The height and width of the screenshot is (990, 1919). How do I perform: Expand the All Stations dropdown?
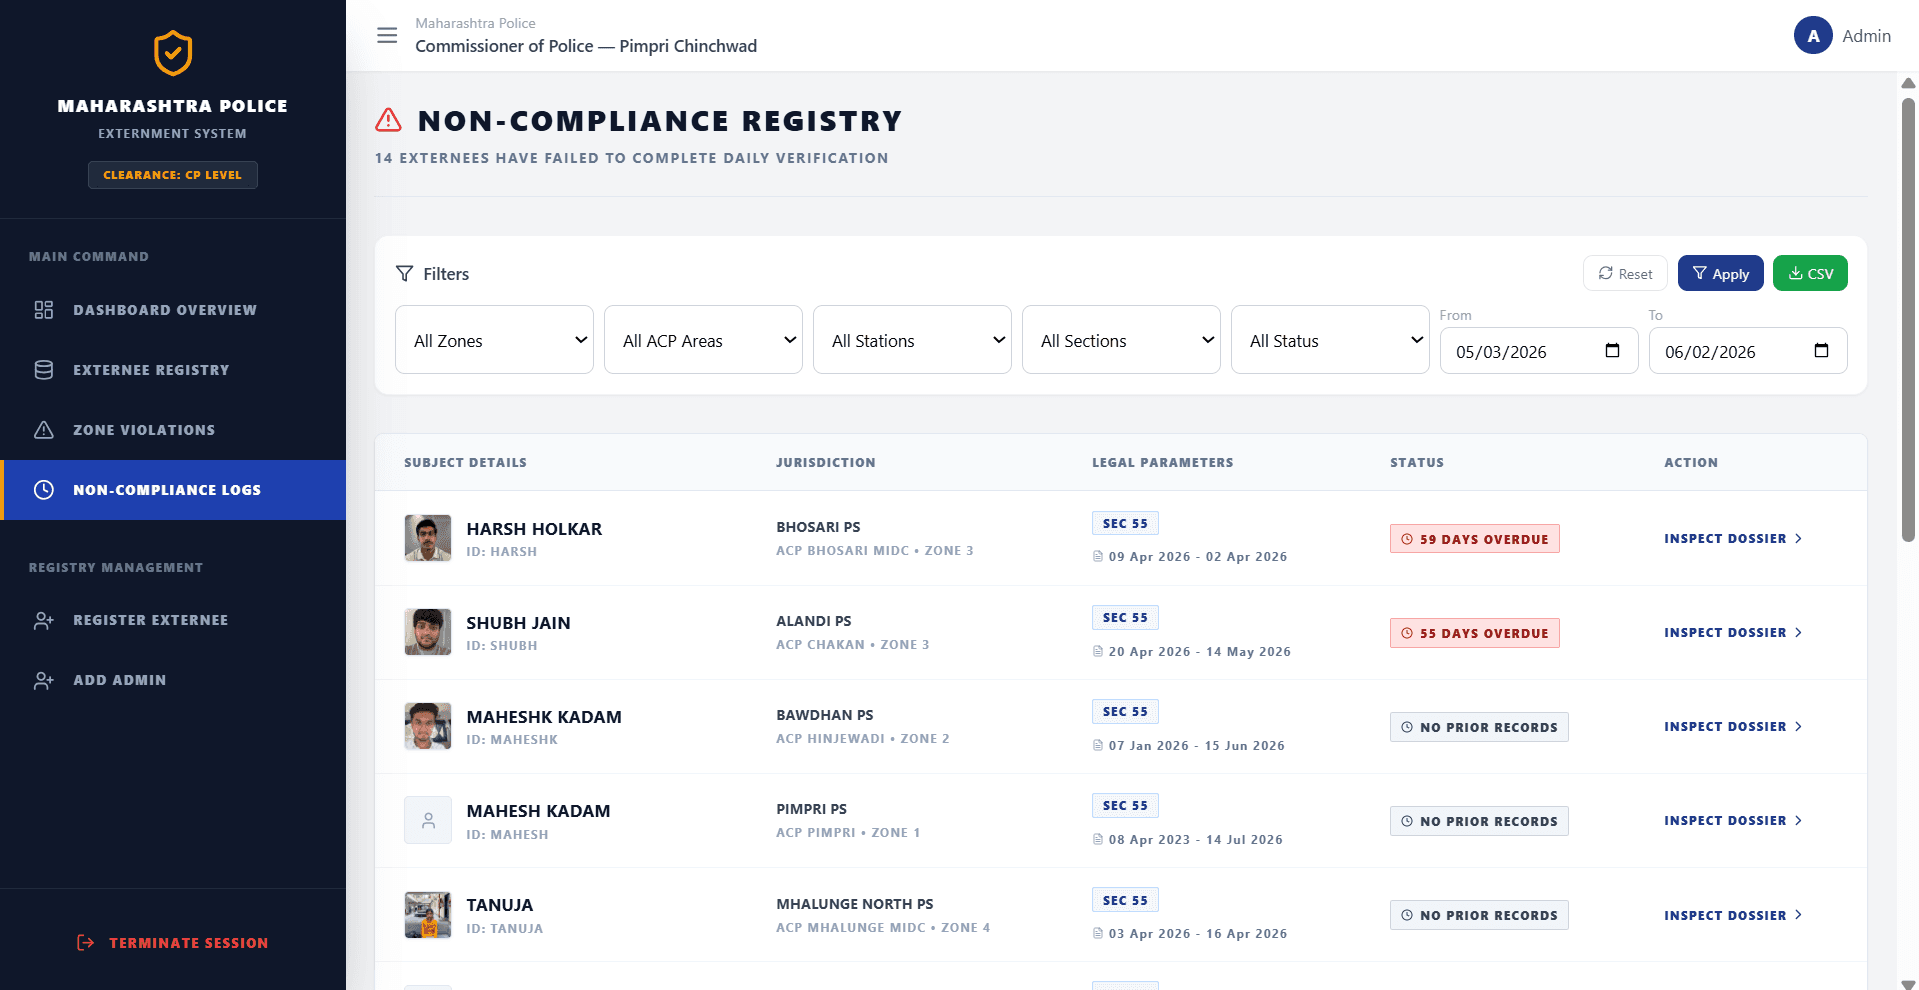(912, 340)
